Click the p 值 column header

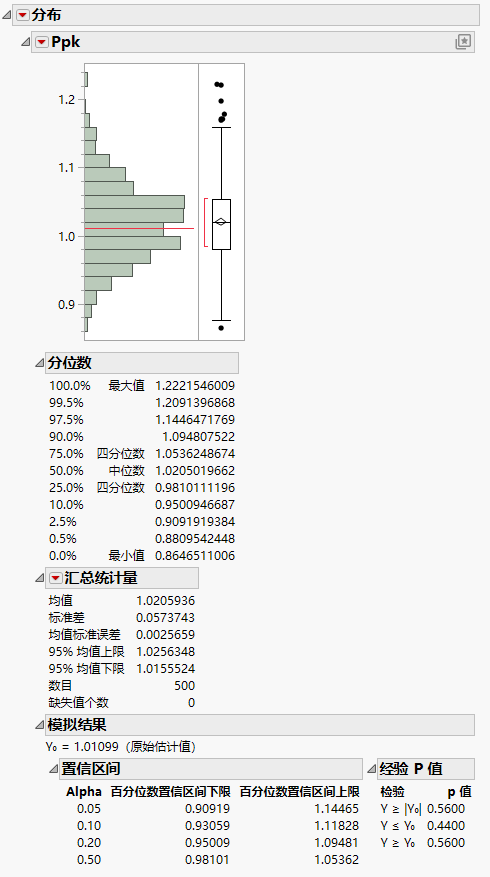(x=459, y=791)
